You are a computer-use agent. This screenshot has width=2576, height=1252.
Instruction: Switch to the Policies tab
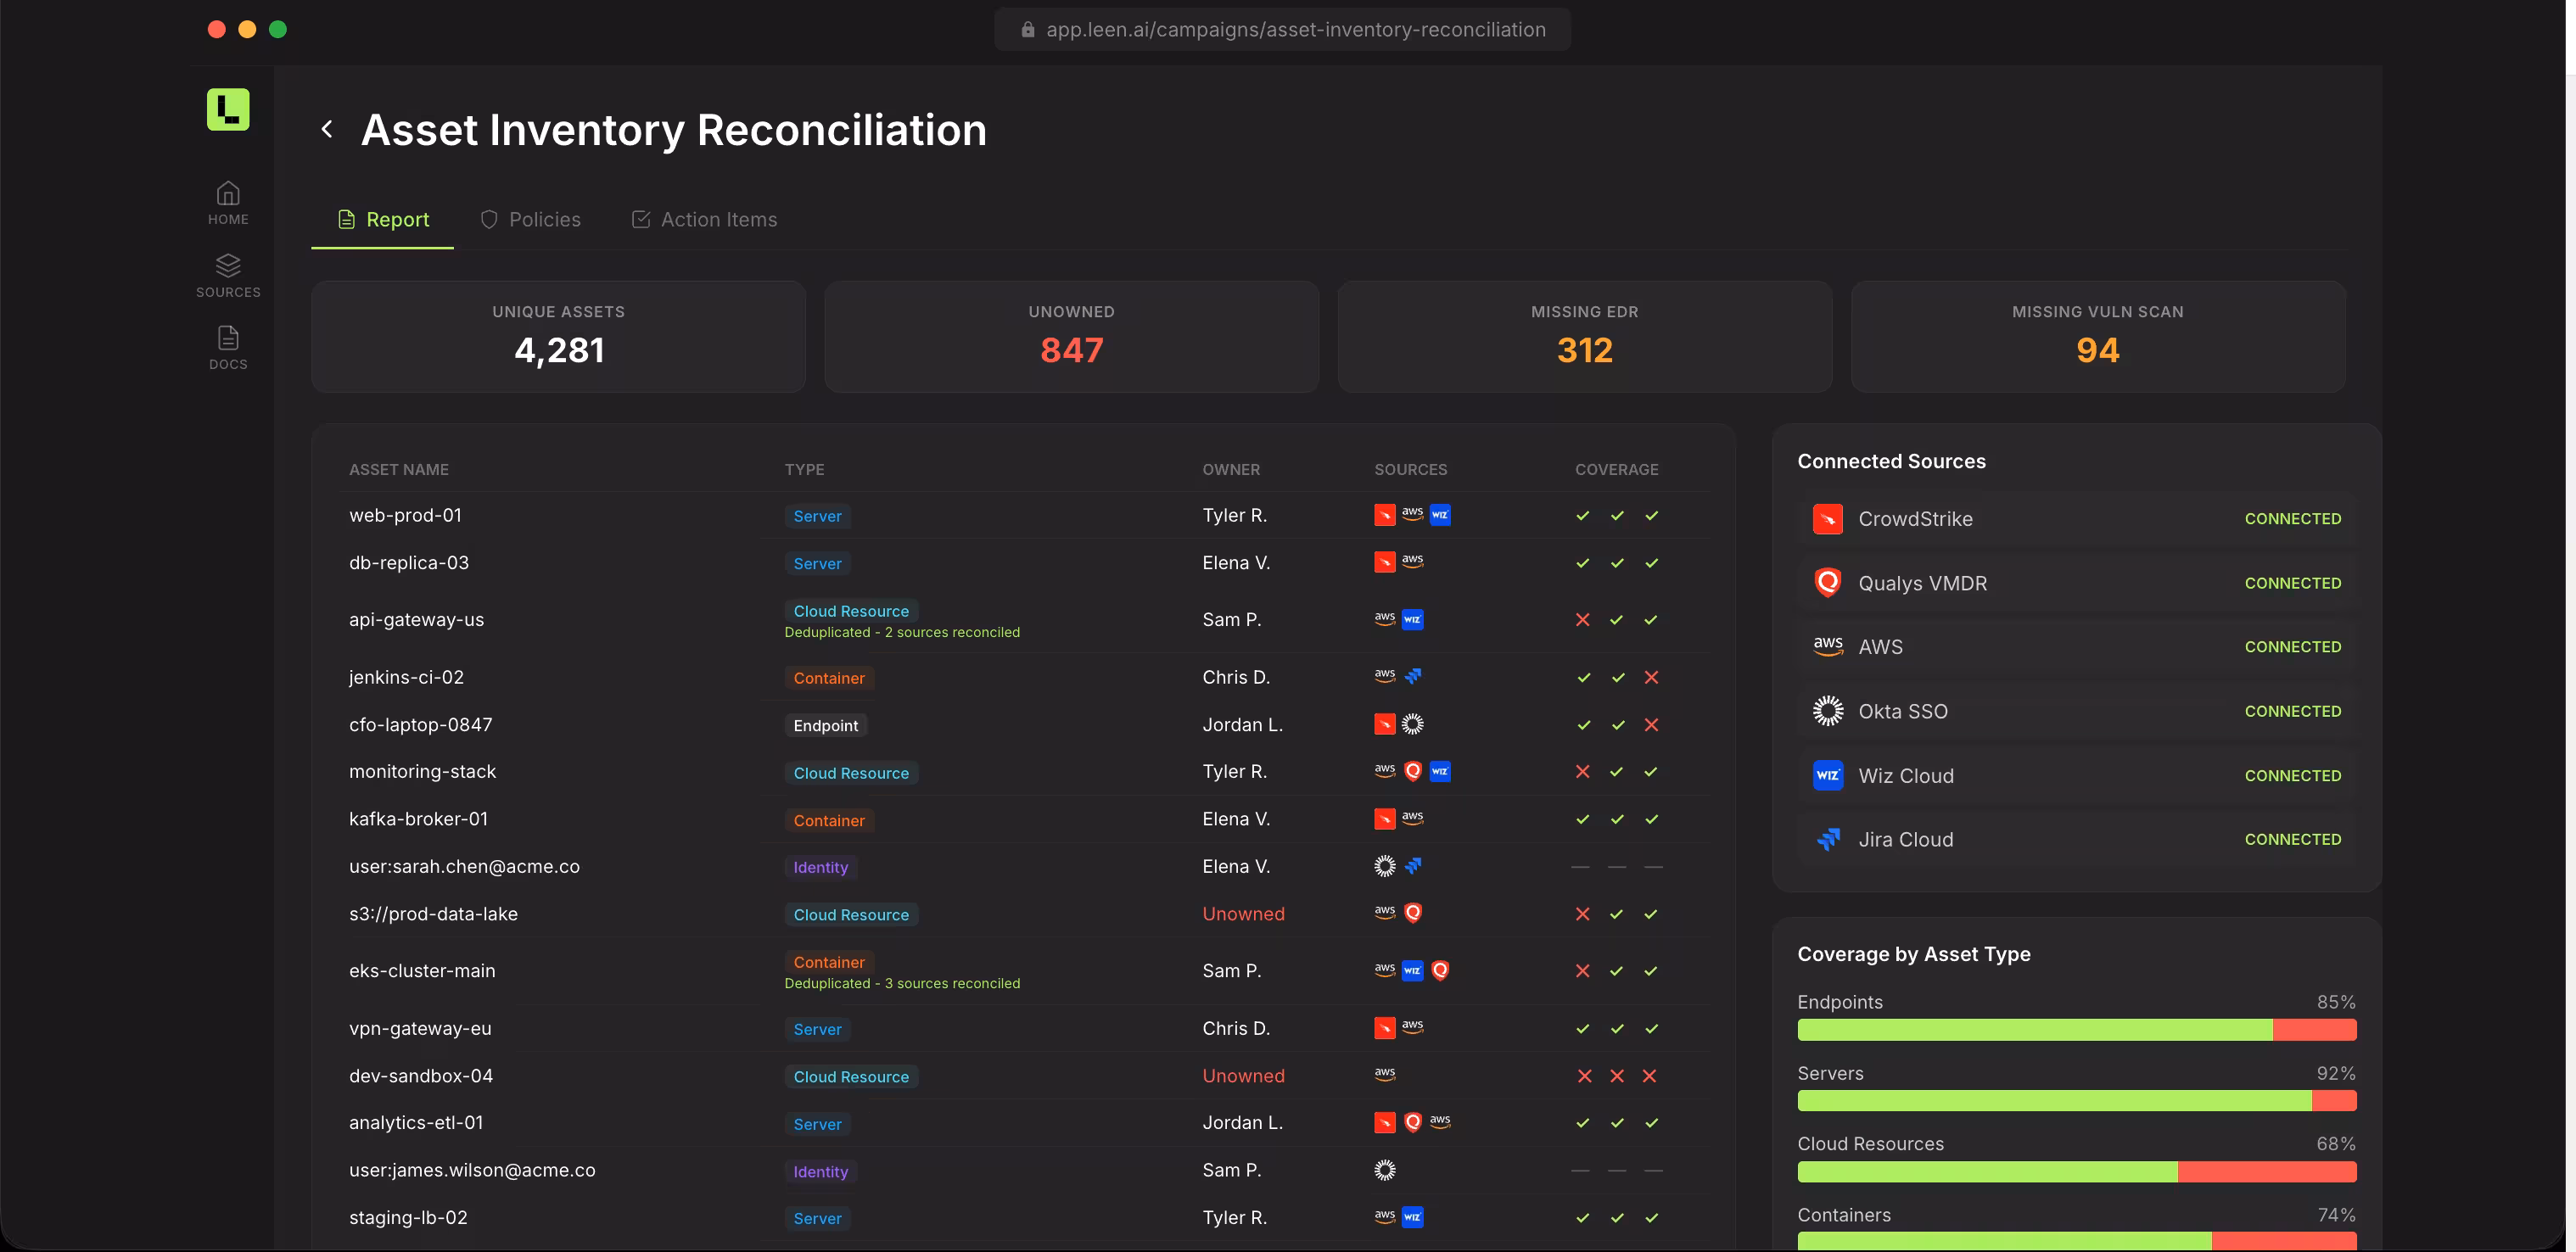click(530, 219)
